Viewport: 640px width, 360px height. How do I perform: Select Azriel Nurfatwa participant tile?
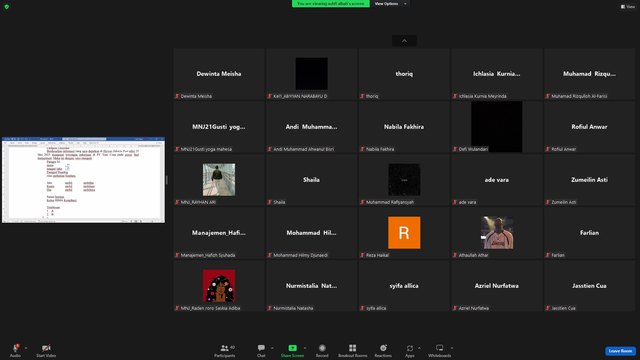497,286
